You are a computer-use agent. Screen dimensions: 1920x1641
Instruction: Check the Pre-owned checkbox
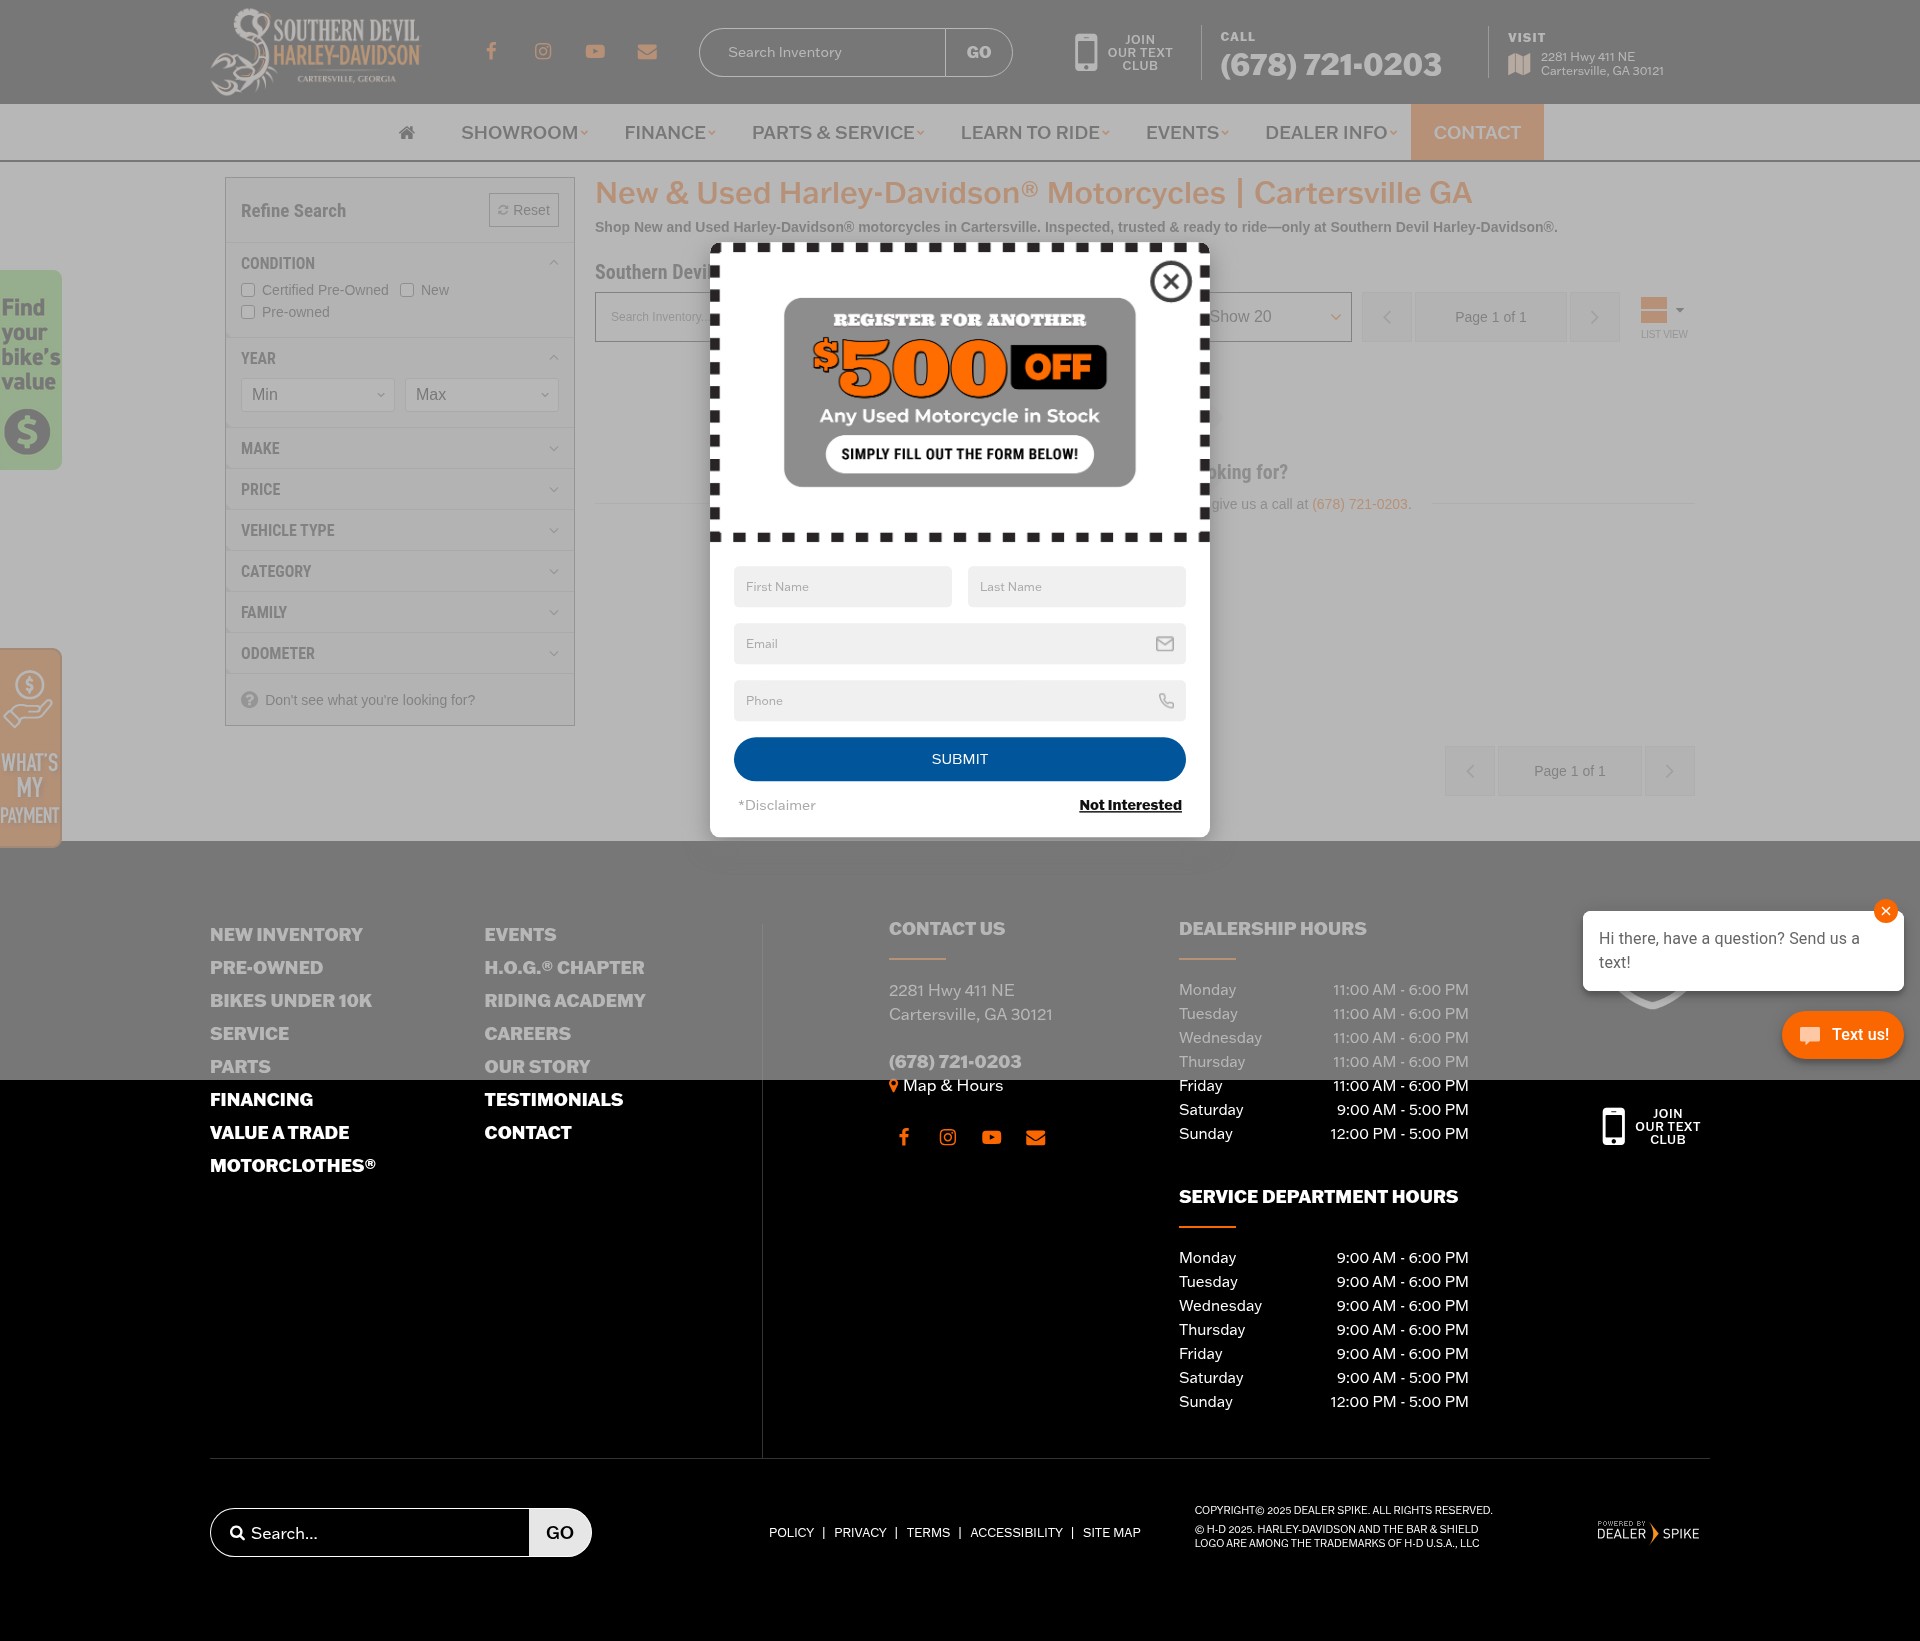248,312
